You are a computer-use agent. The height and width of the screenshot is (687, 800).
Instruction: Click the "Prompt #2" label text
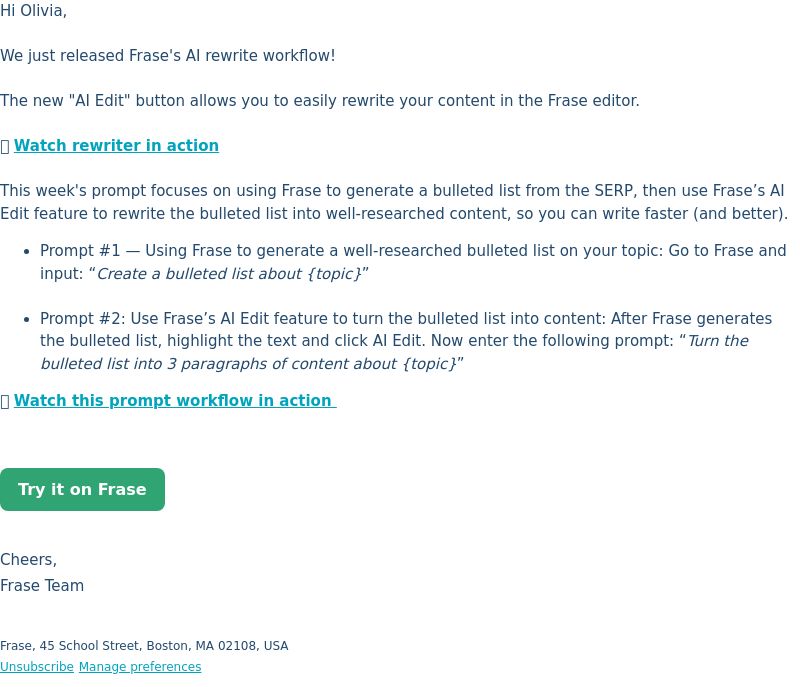tap(82, 319)
